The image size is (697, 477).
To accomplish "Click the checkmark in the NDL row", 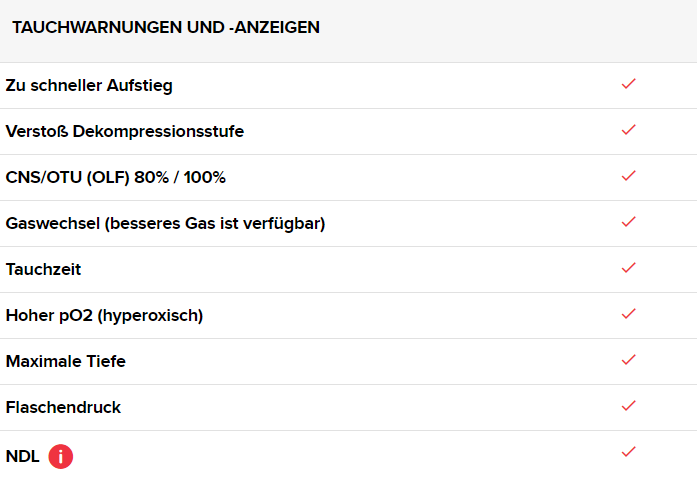I will click(x=628, y=452).
